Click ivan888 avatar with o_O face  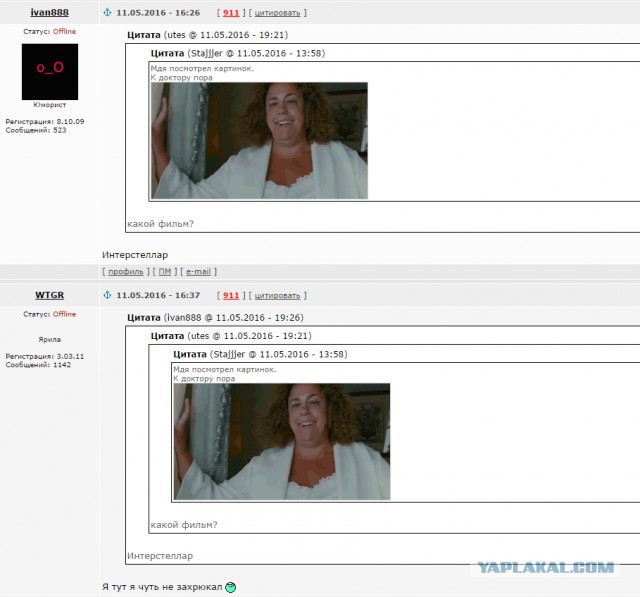tap(50, 72)
